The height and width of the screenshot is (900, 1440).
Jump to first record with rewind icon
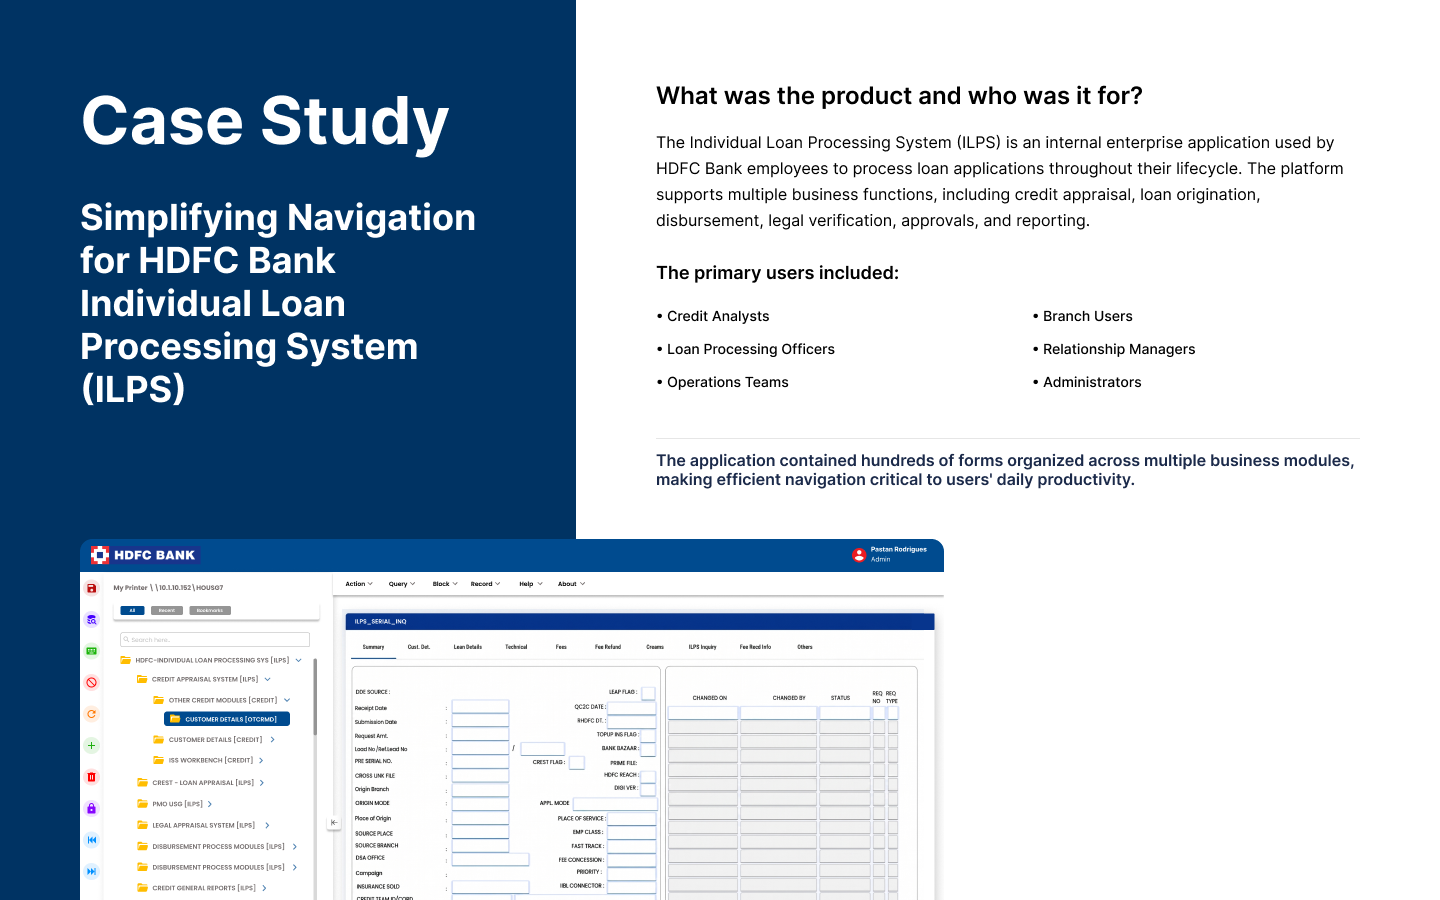pos(91,840)
